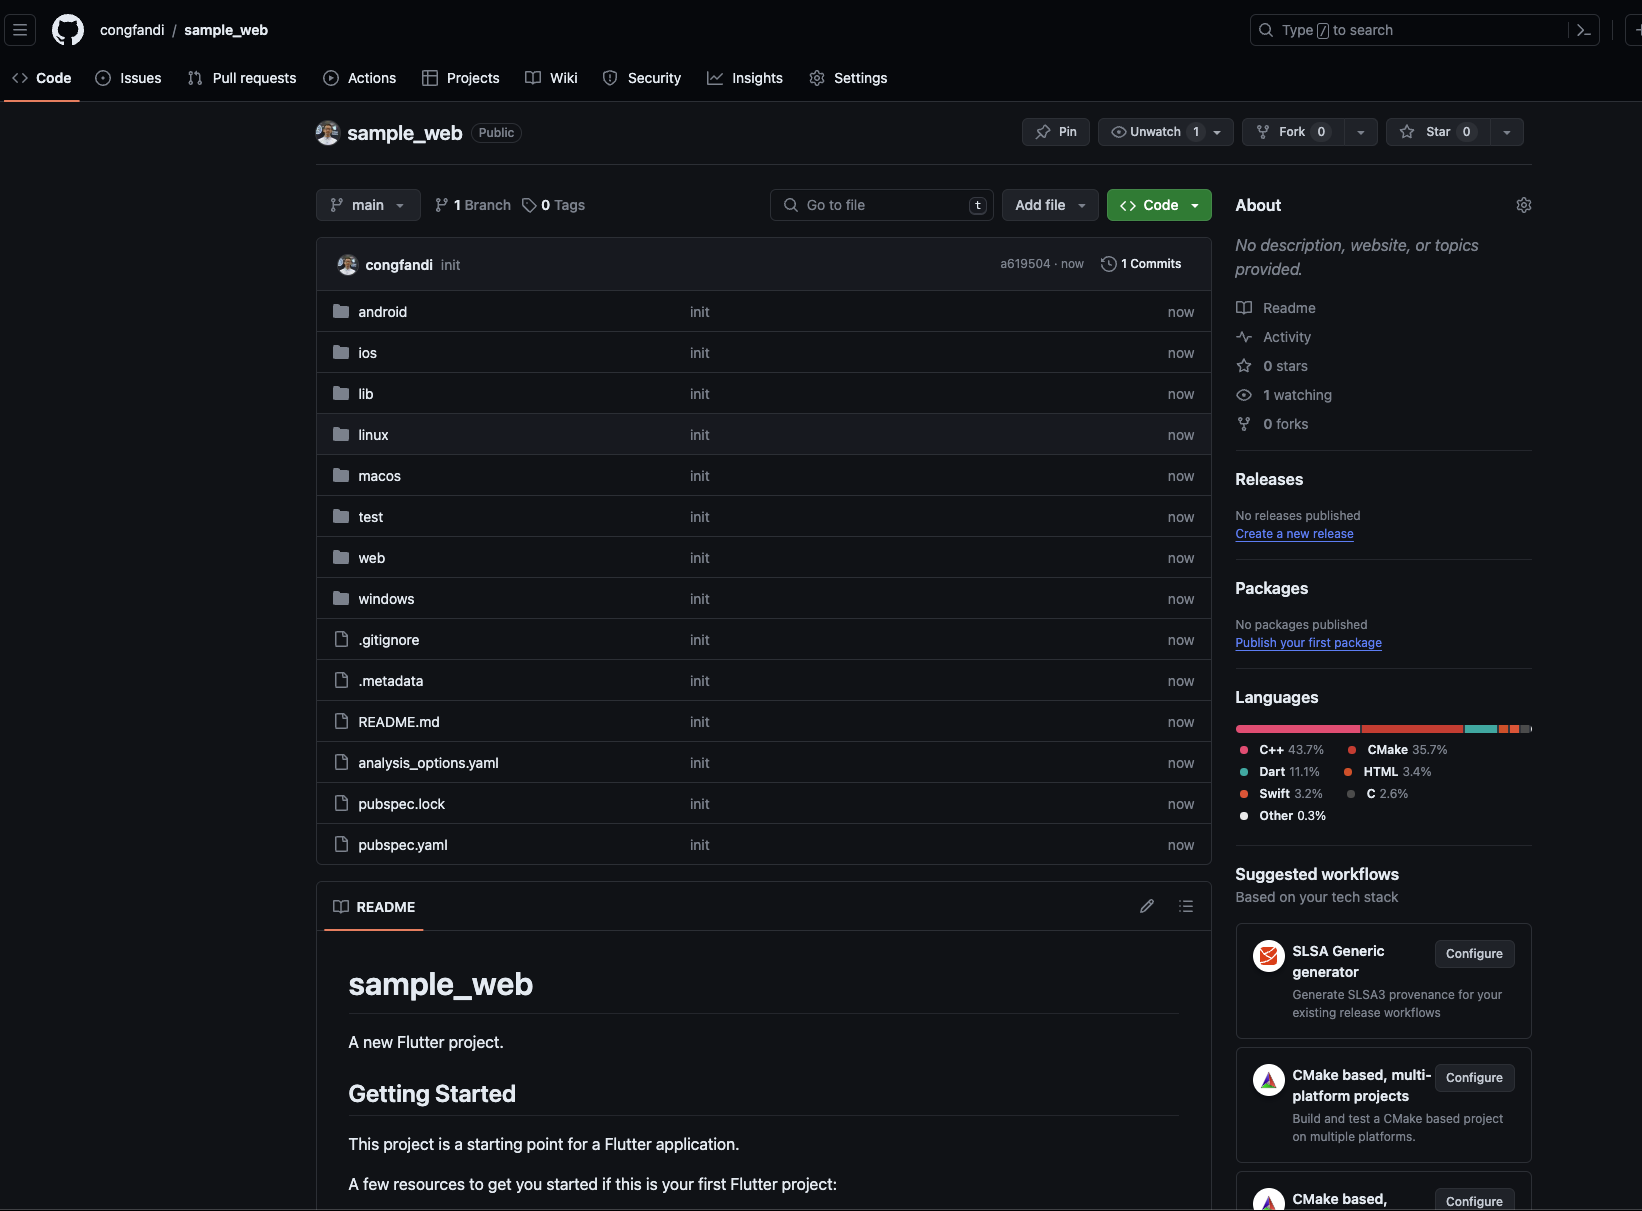Configure the SLSA Generic generator workflow

(1474, 954)
